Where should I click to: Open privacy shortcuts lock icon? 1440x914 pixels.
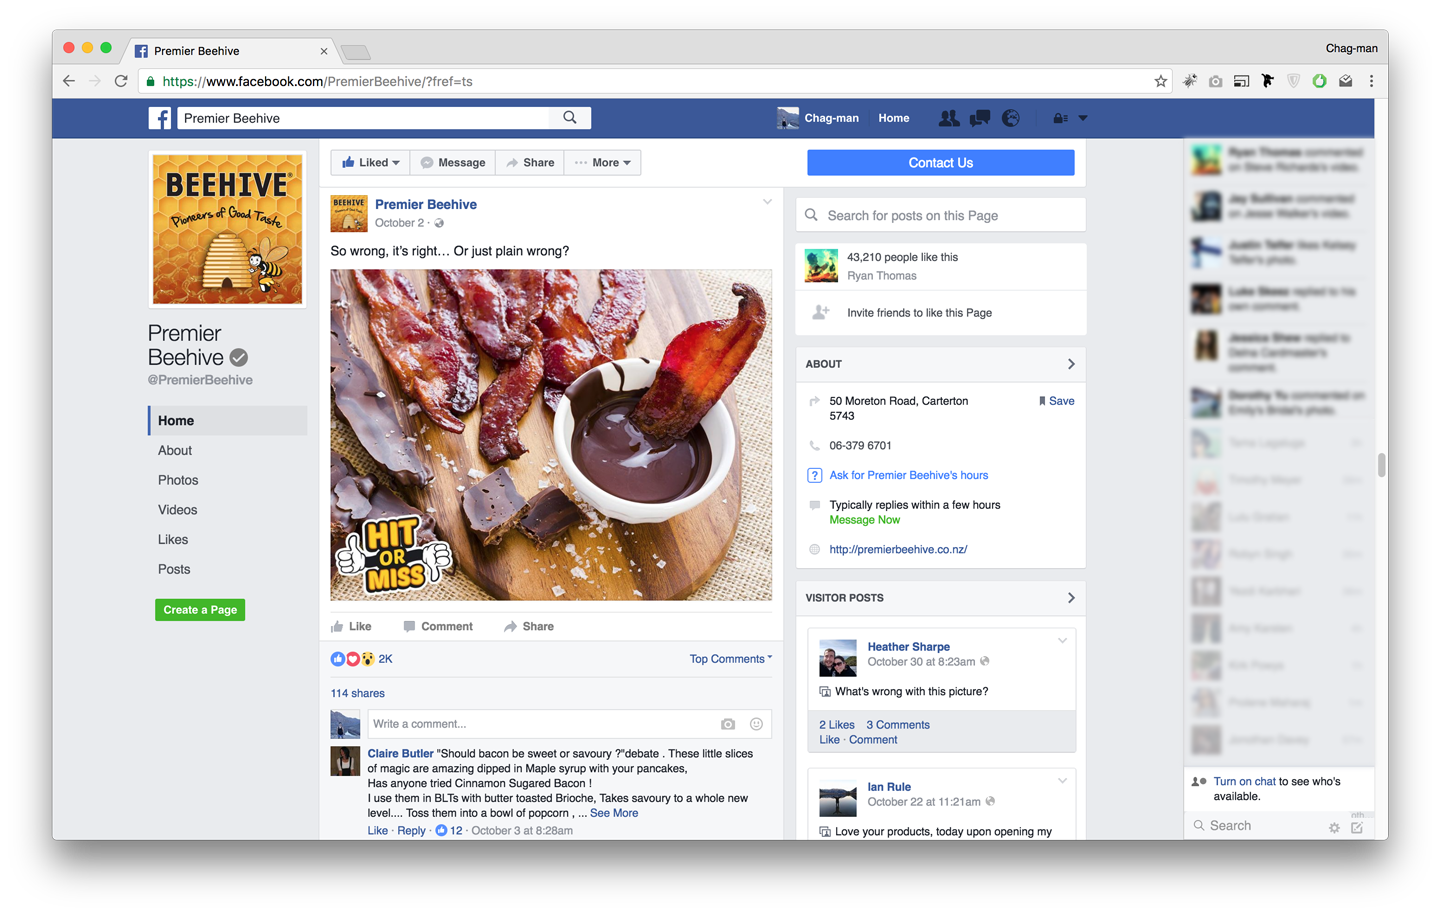click(1060, 118)
